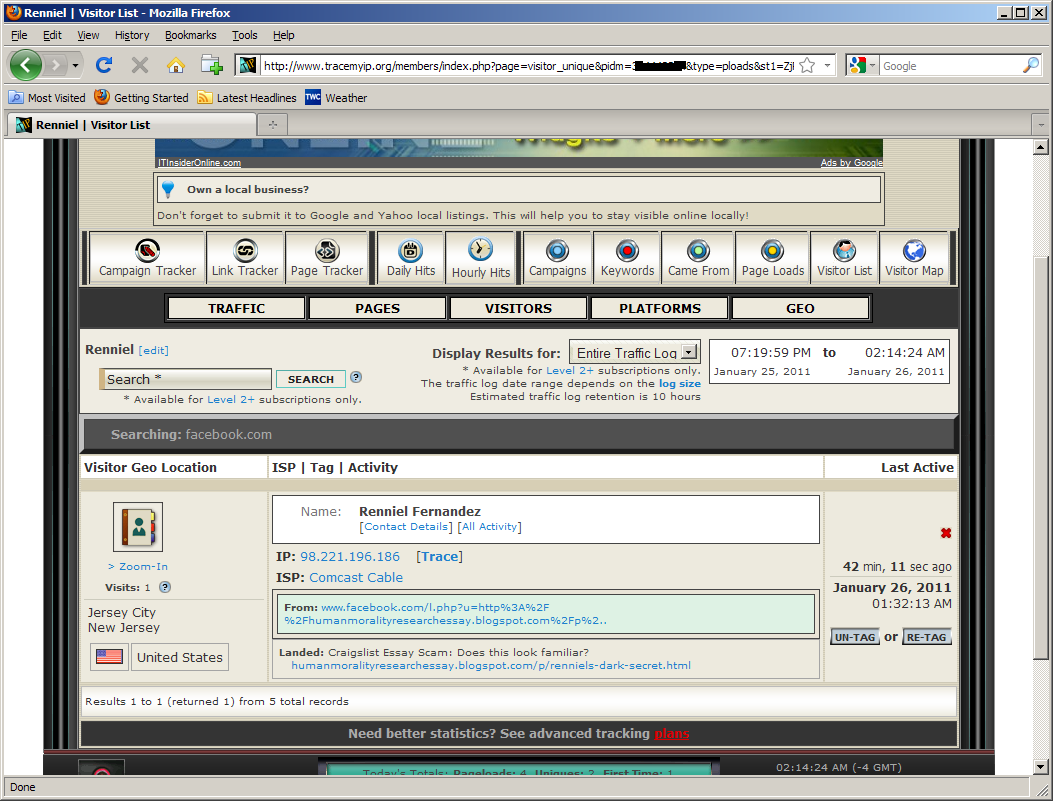Click the stop loading X button
Screen dimensions: 1053x801
click(140, 65)
